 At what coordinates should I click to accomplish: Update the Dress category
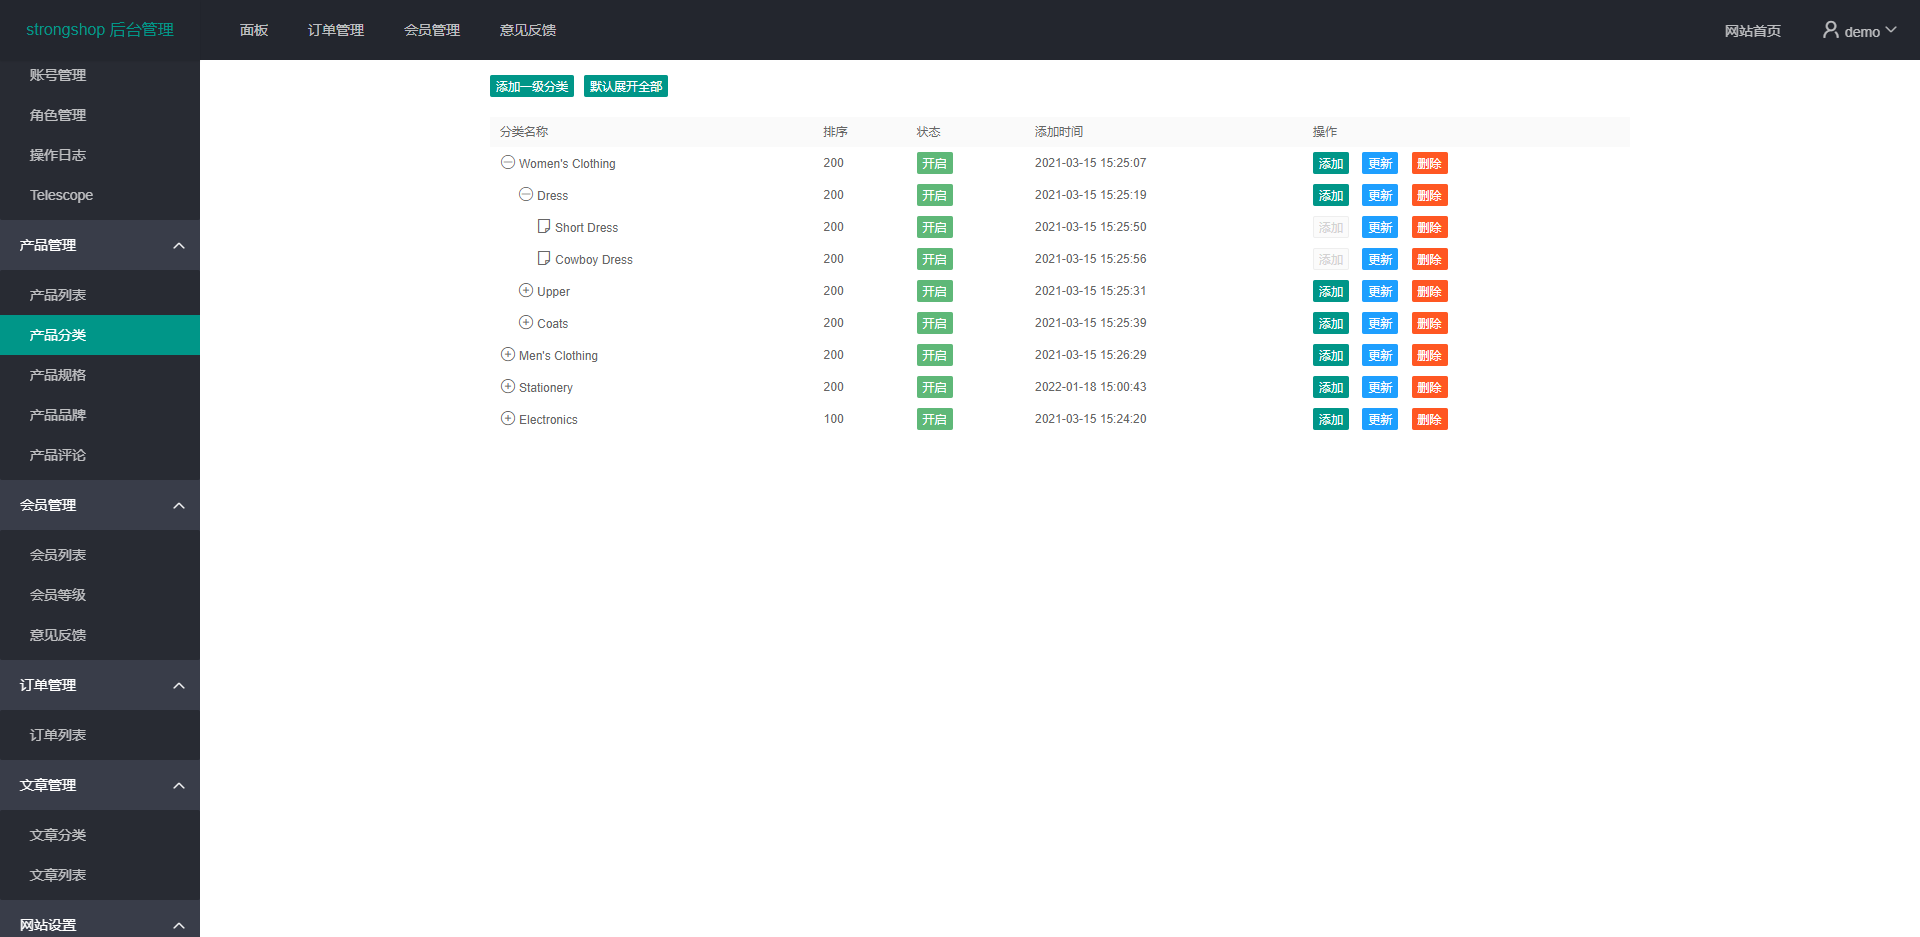(1380, 195)
